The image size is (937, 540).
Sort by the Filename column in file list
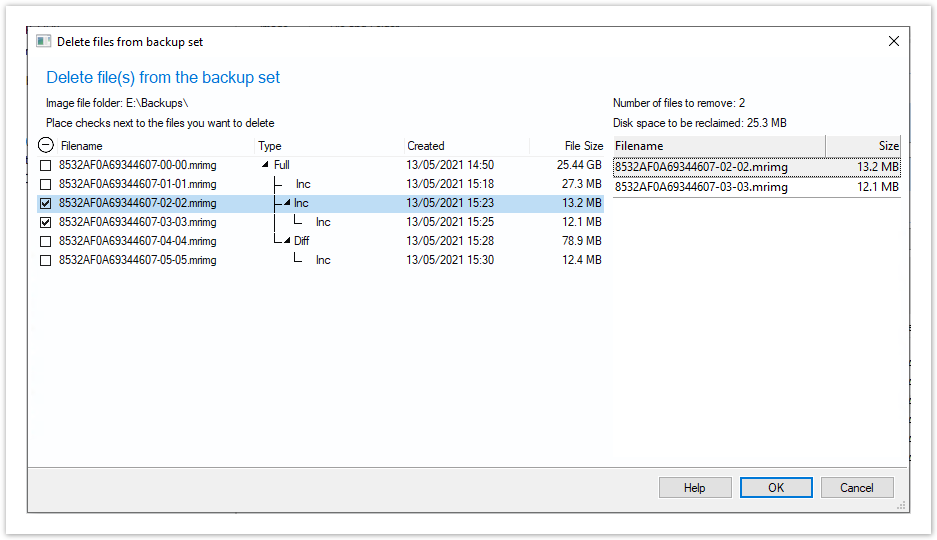tap(81, 146)
